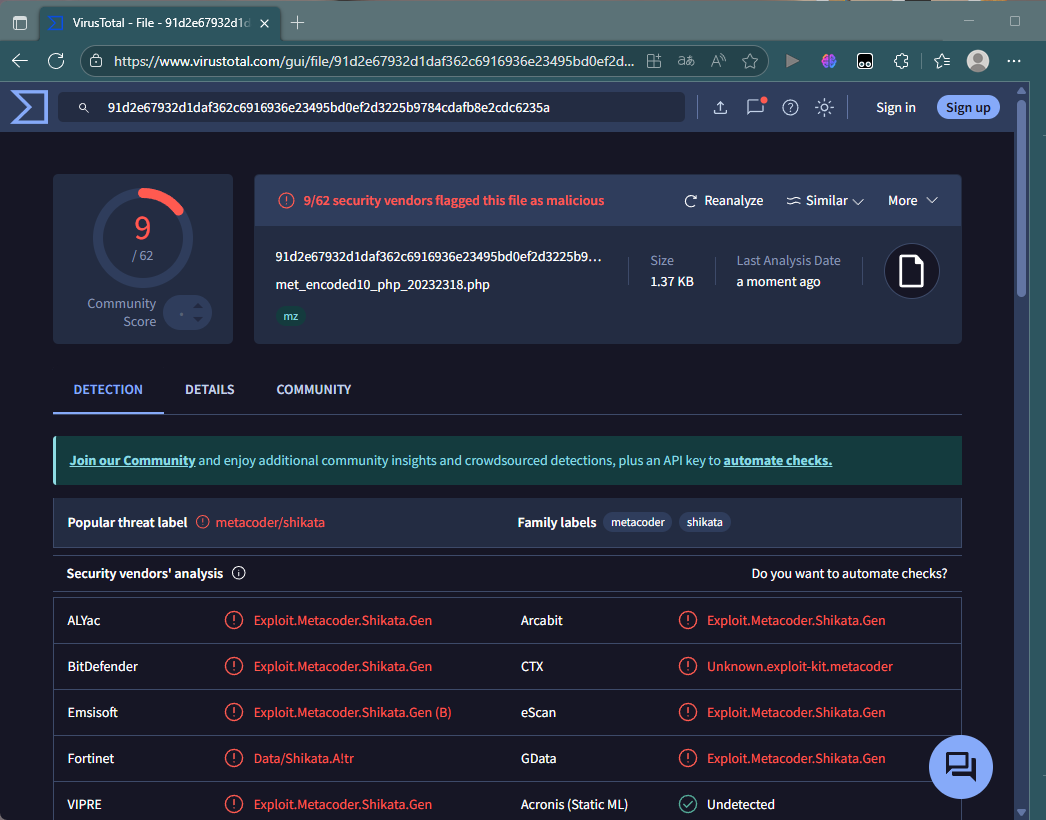Click the CTX result Unknown.exploit-kit.metacoder
1046x820 pixels.
(x=799, y=667)
